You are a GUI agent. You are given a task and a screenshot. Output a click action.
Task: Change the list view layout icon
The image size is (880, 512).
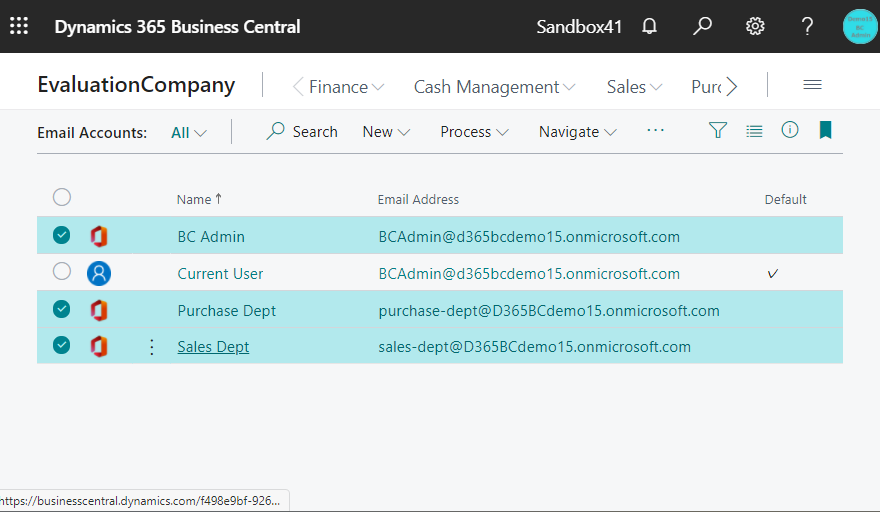(754, 131)
